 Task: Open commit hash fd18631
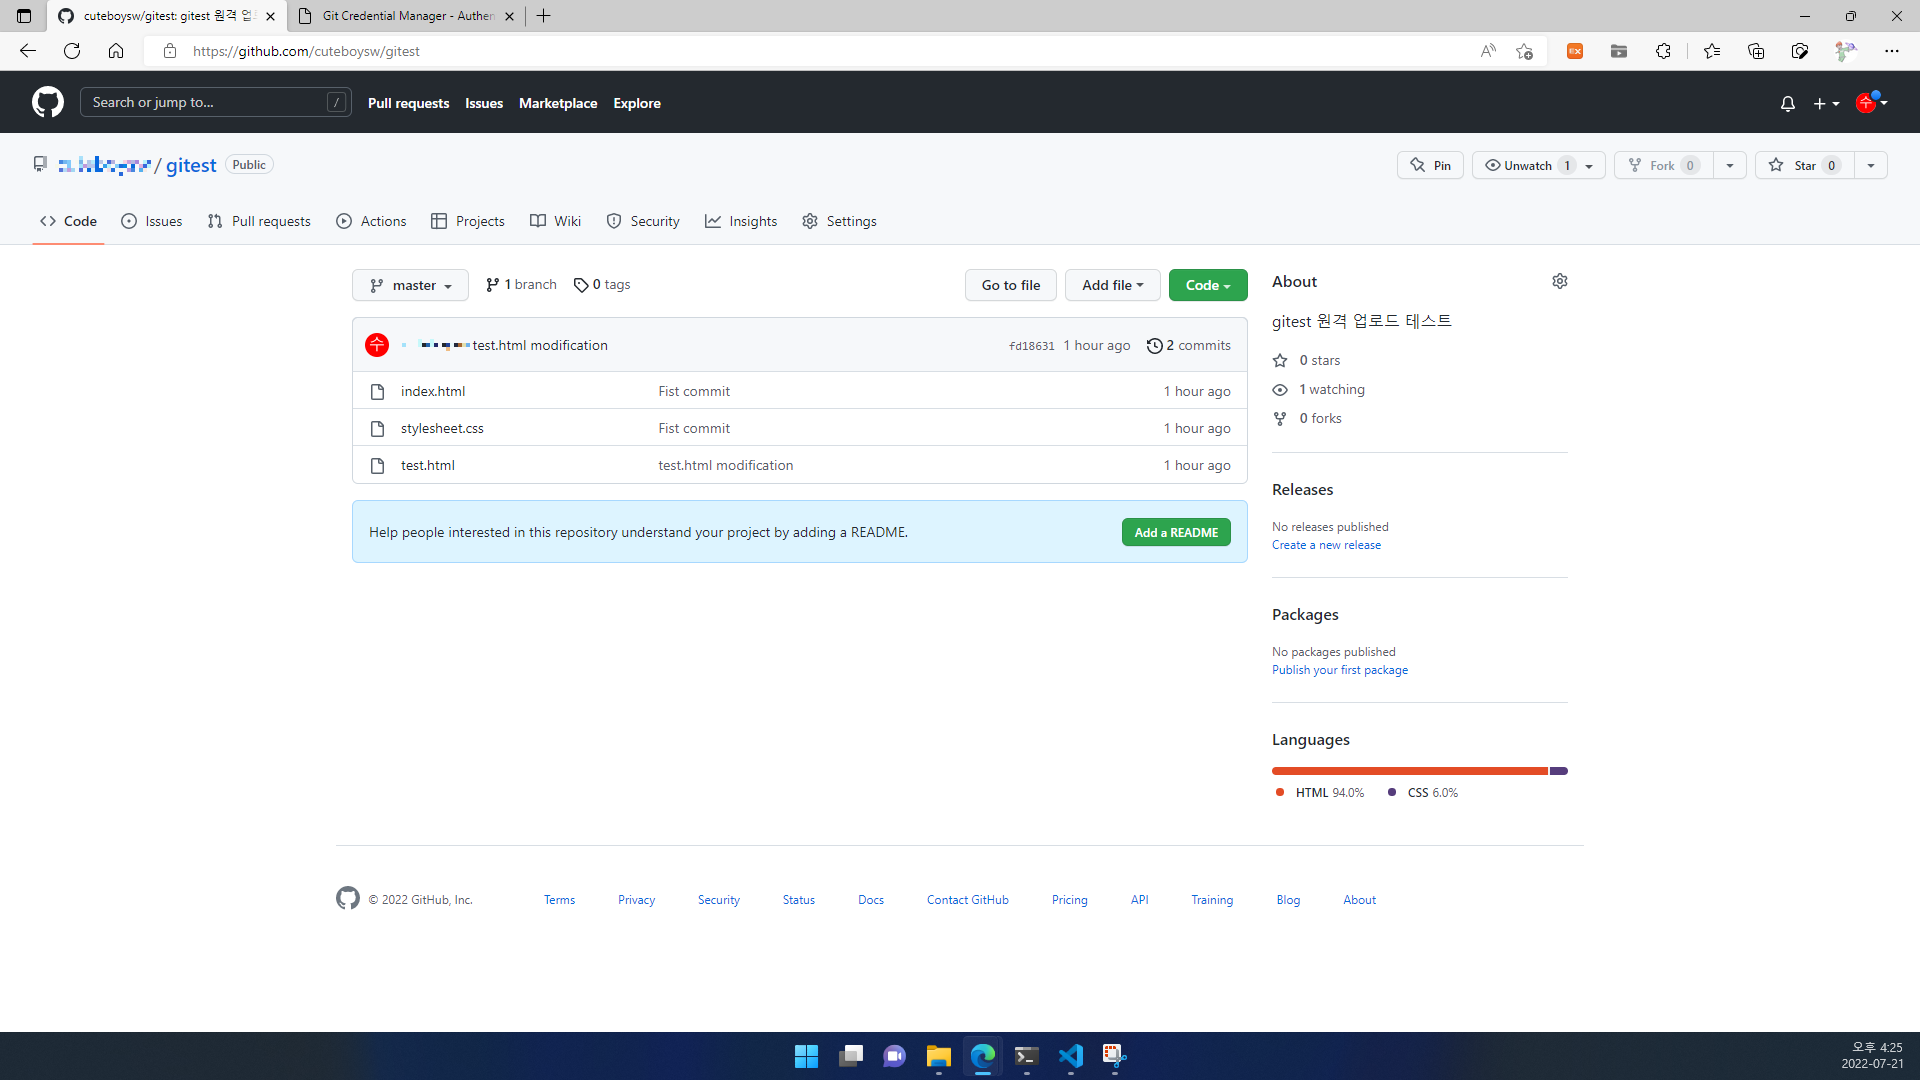(x=1031, y=346)
